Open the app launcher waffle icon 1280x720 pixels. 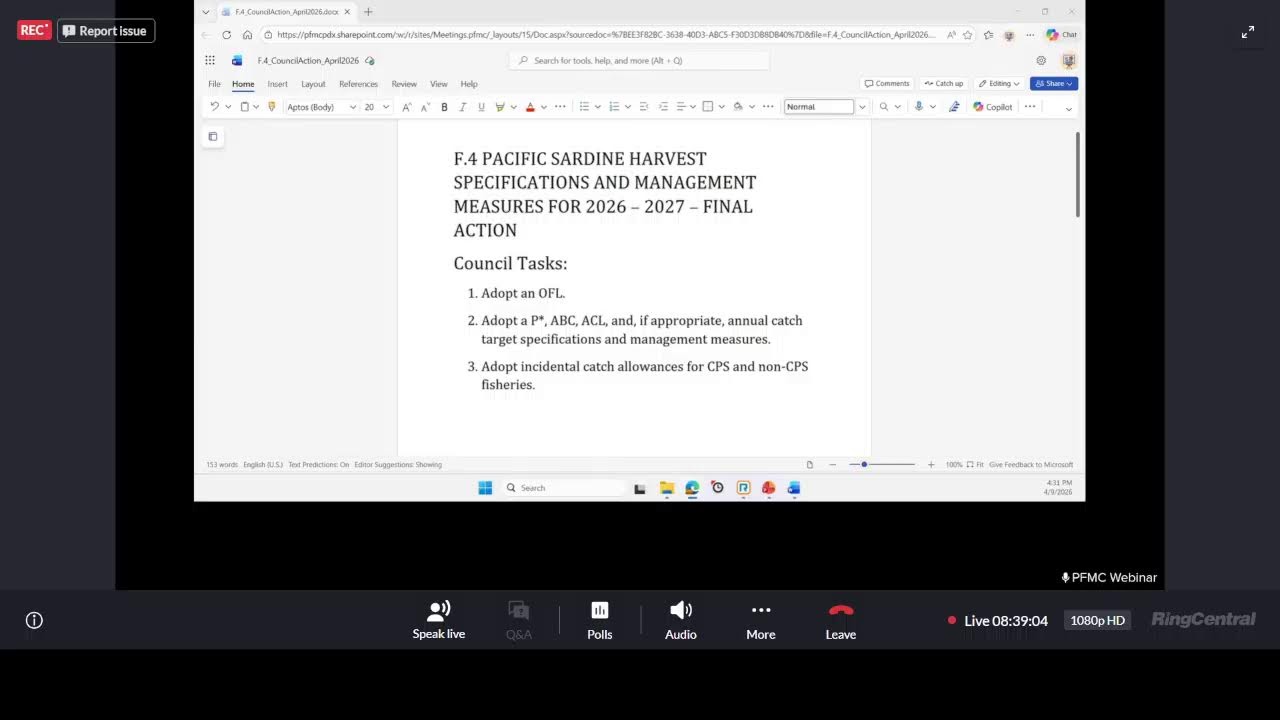[210, 61]
